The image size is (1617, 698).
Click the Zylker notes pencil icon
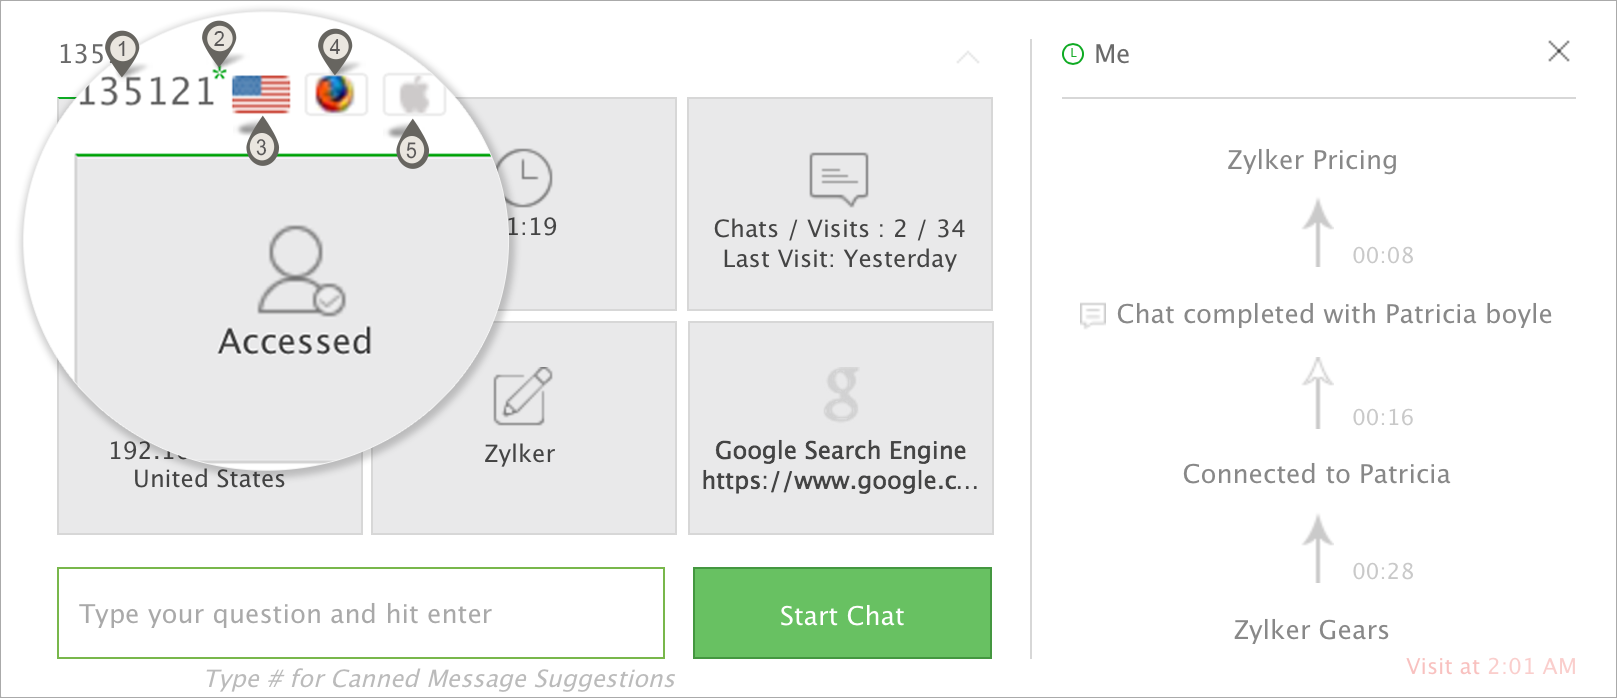(522, 396)
